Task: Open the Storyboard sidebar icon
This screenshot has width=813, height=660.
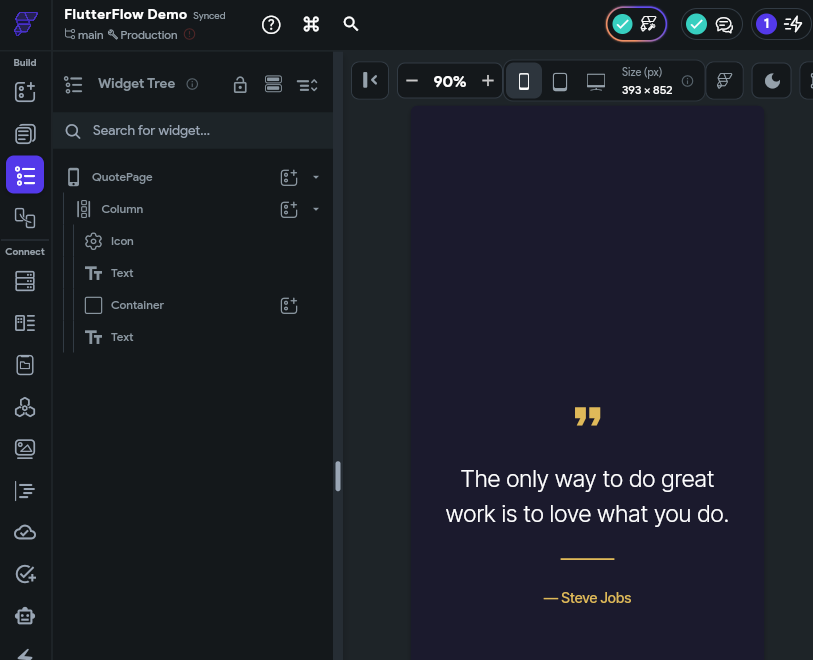Action: (x=25, y=218)
